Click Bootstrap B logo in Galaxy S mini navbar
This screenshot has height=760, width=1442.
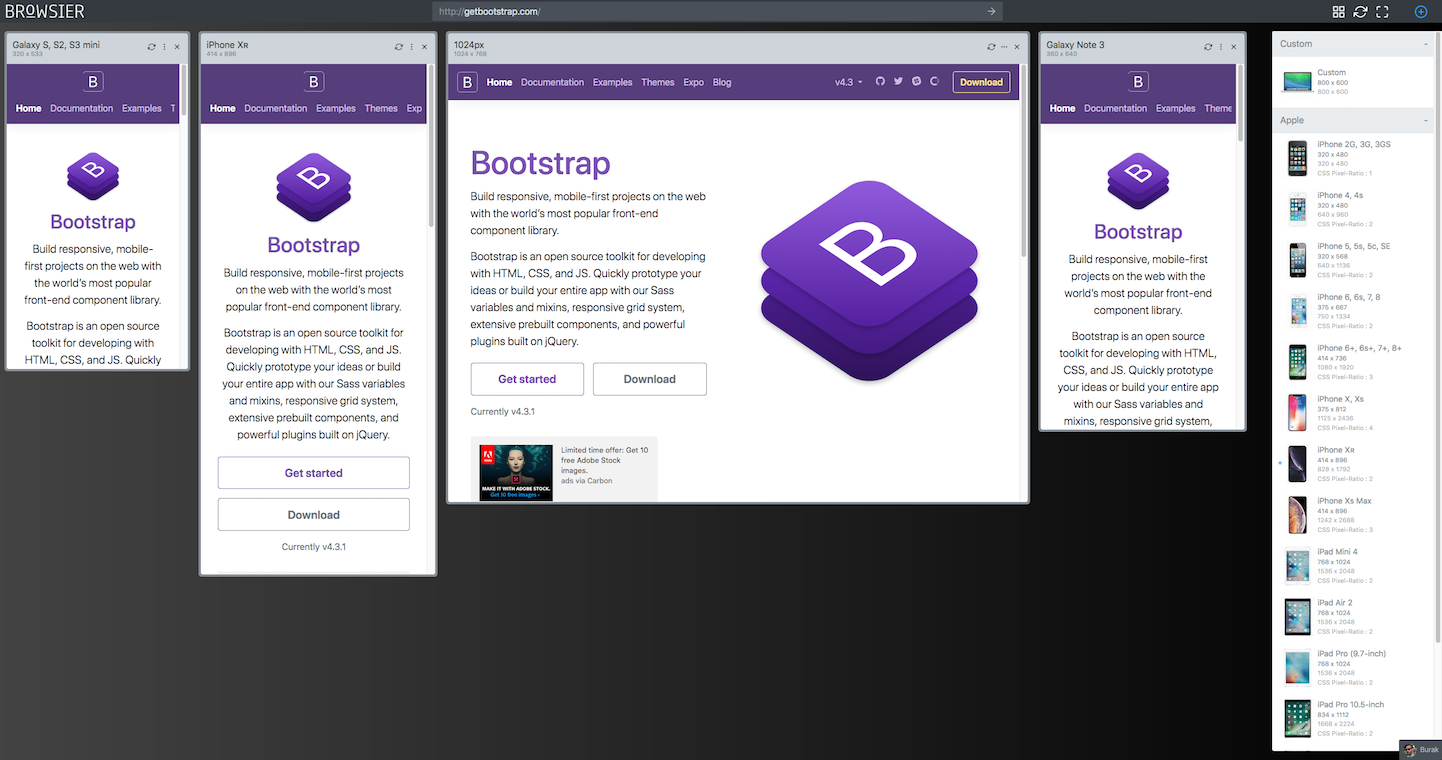click(x=93, y=82)
